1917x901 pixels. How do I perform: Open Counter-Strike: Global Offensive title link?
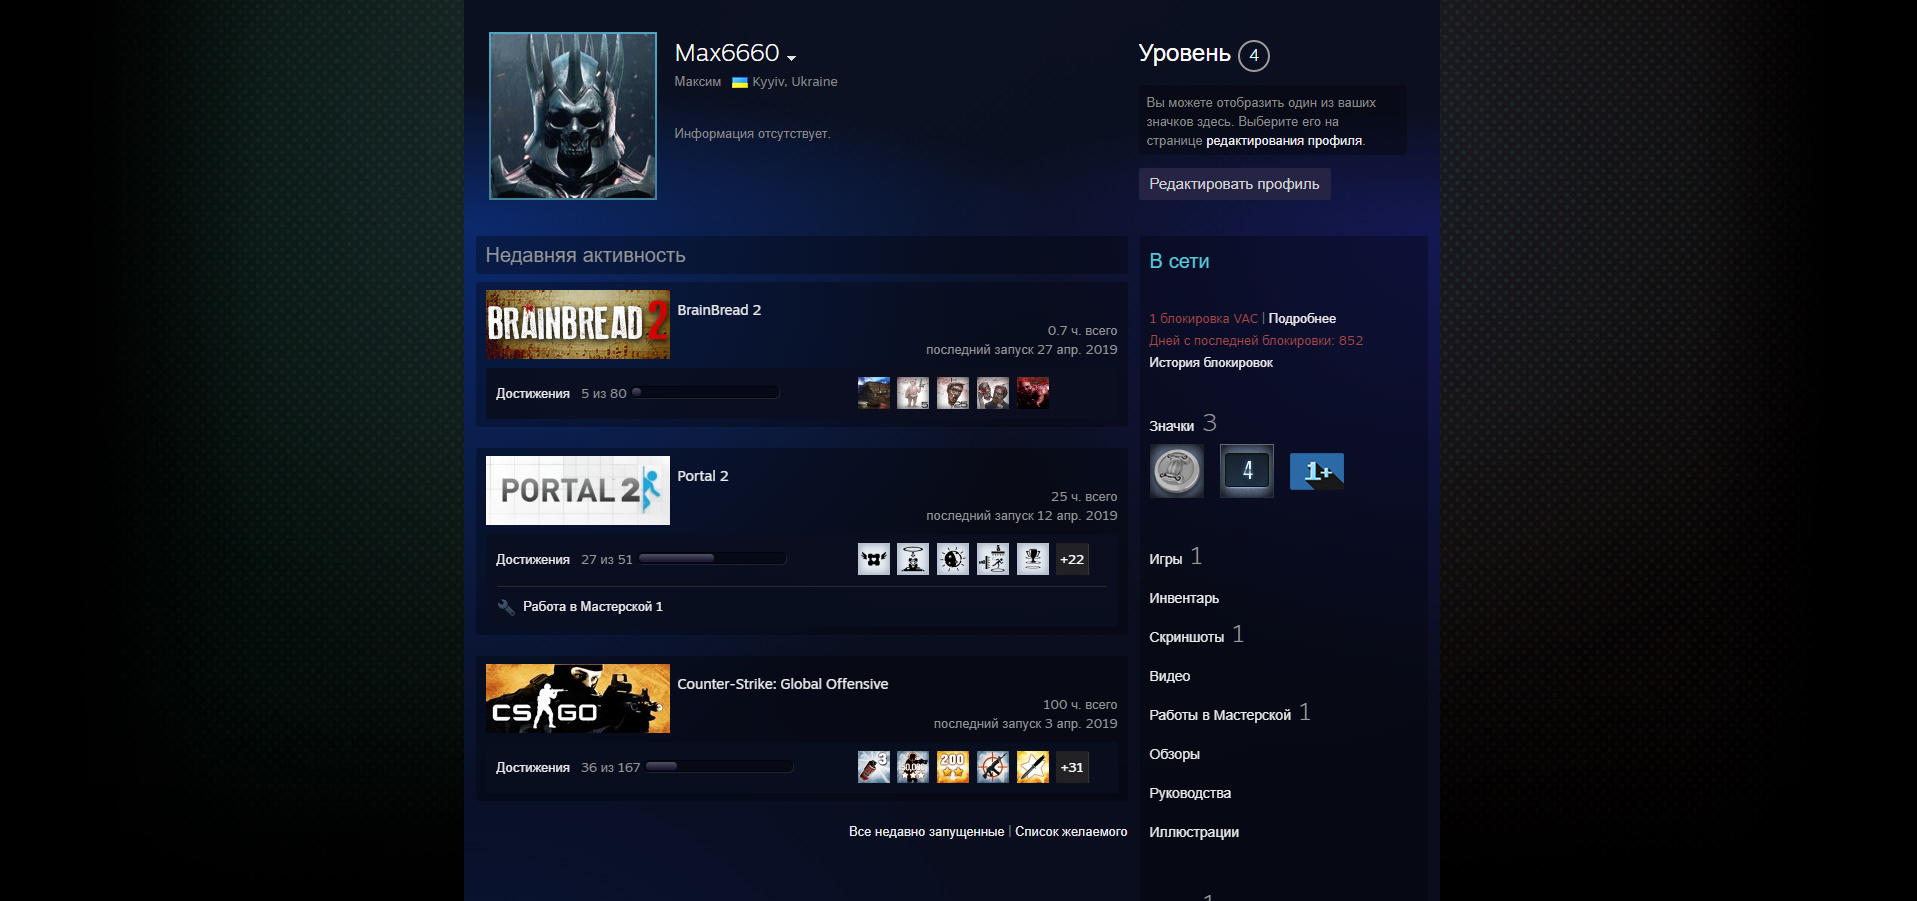(783, 684)
